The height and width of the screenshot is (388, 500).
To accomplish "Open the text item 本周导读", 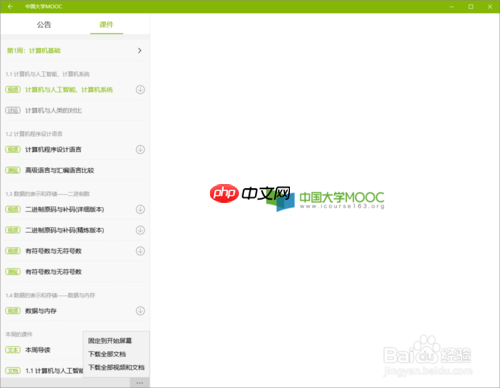I will [38, 350].
